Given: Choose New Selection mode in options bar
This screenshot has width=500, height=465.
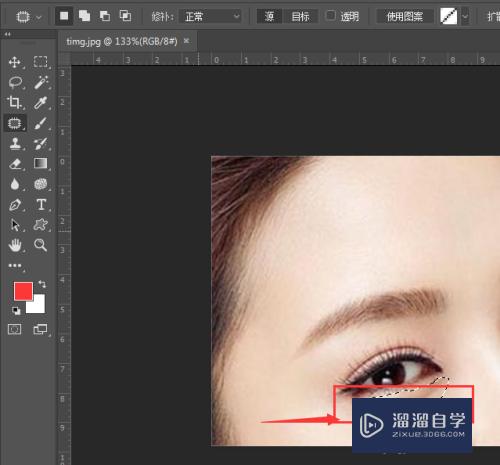Looking at the screenshot, I should point(64,16).
